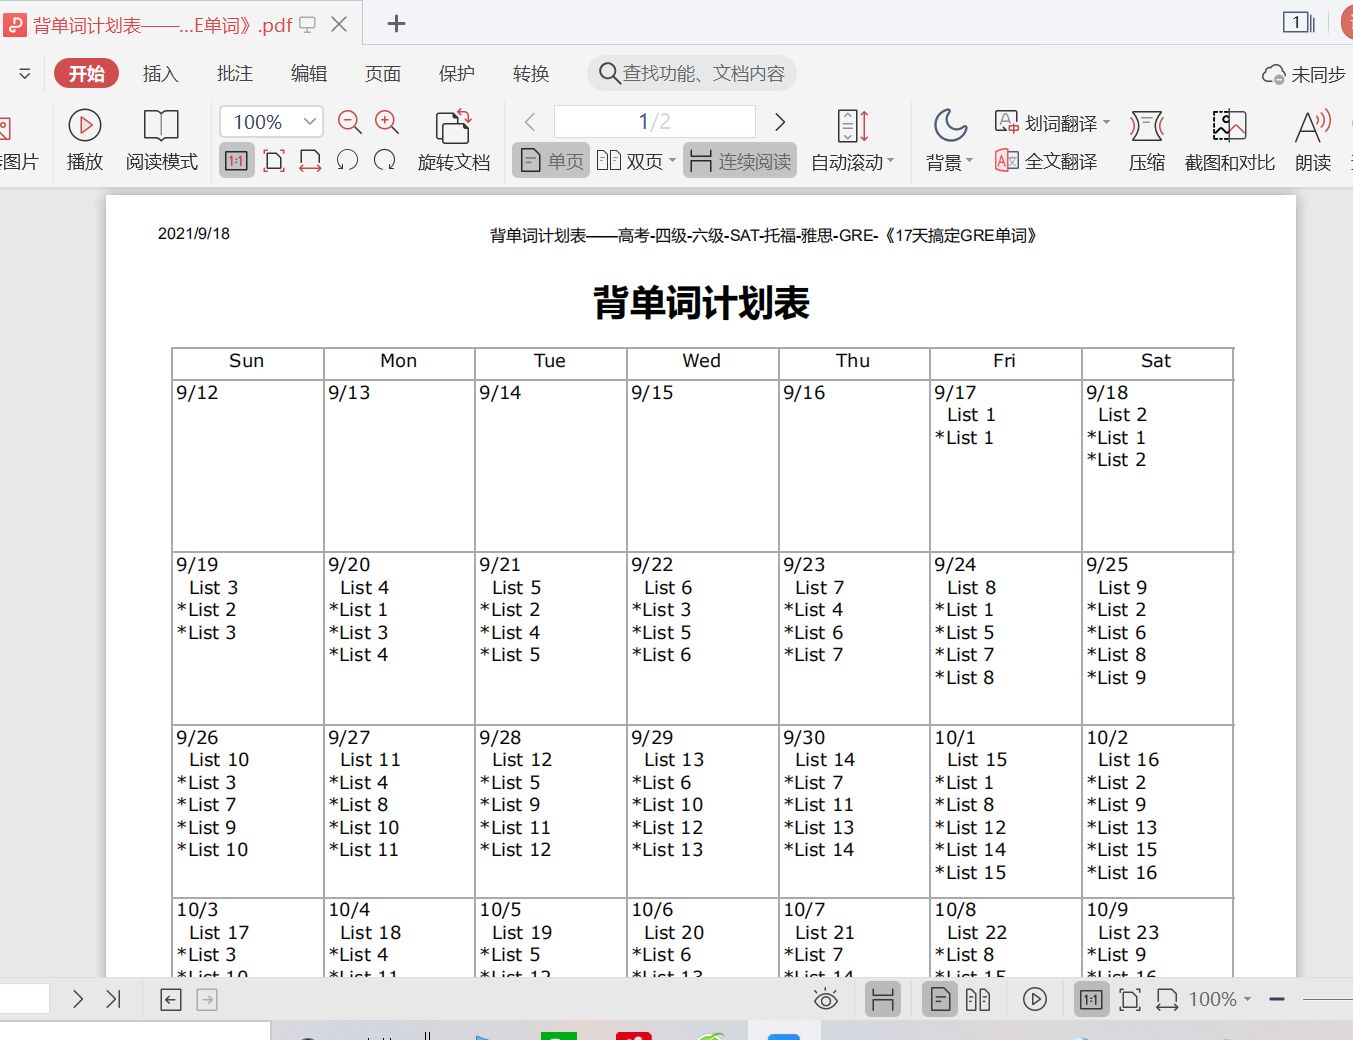Screen dimensions: 1353x1040
Task: Click the 播放 slideshow icon
Action: [85, 125]
